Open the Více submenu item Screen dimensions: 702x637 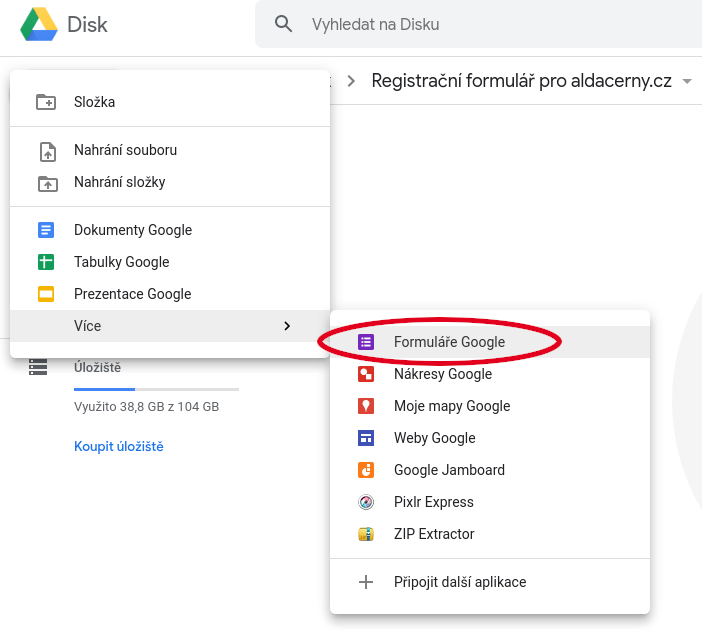[170, 326]
